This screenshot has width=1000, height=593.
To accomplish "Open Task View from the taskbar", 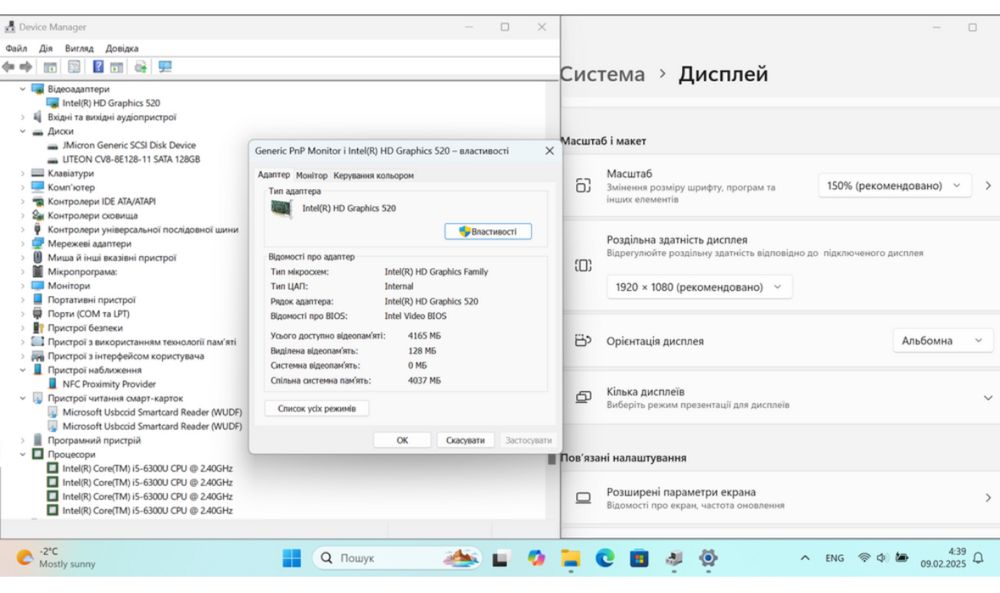I will point(501,559).
